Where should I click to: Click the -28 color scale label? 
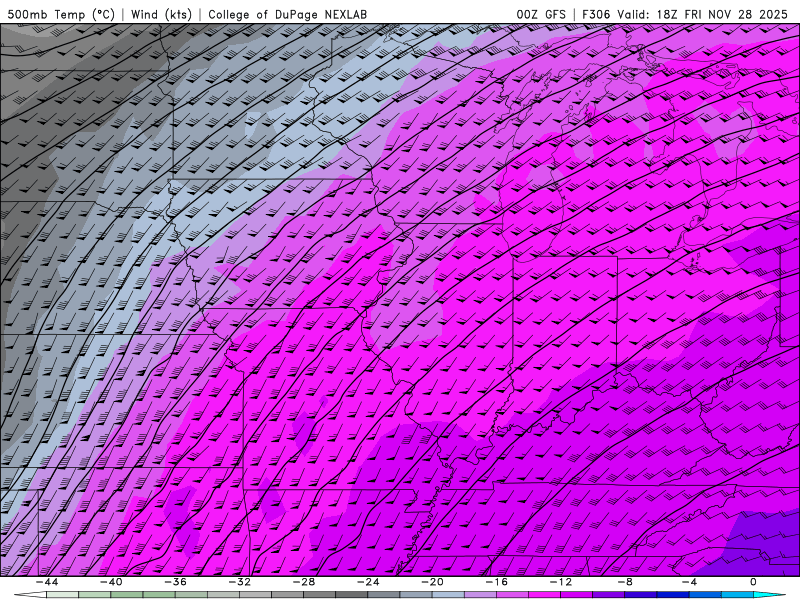click(304, 582)
